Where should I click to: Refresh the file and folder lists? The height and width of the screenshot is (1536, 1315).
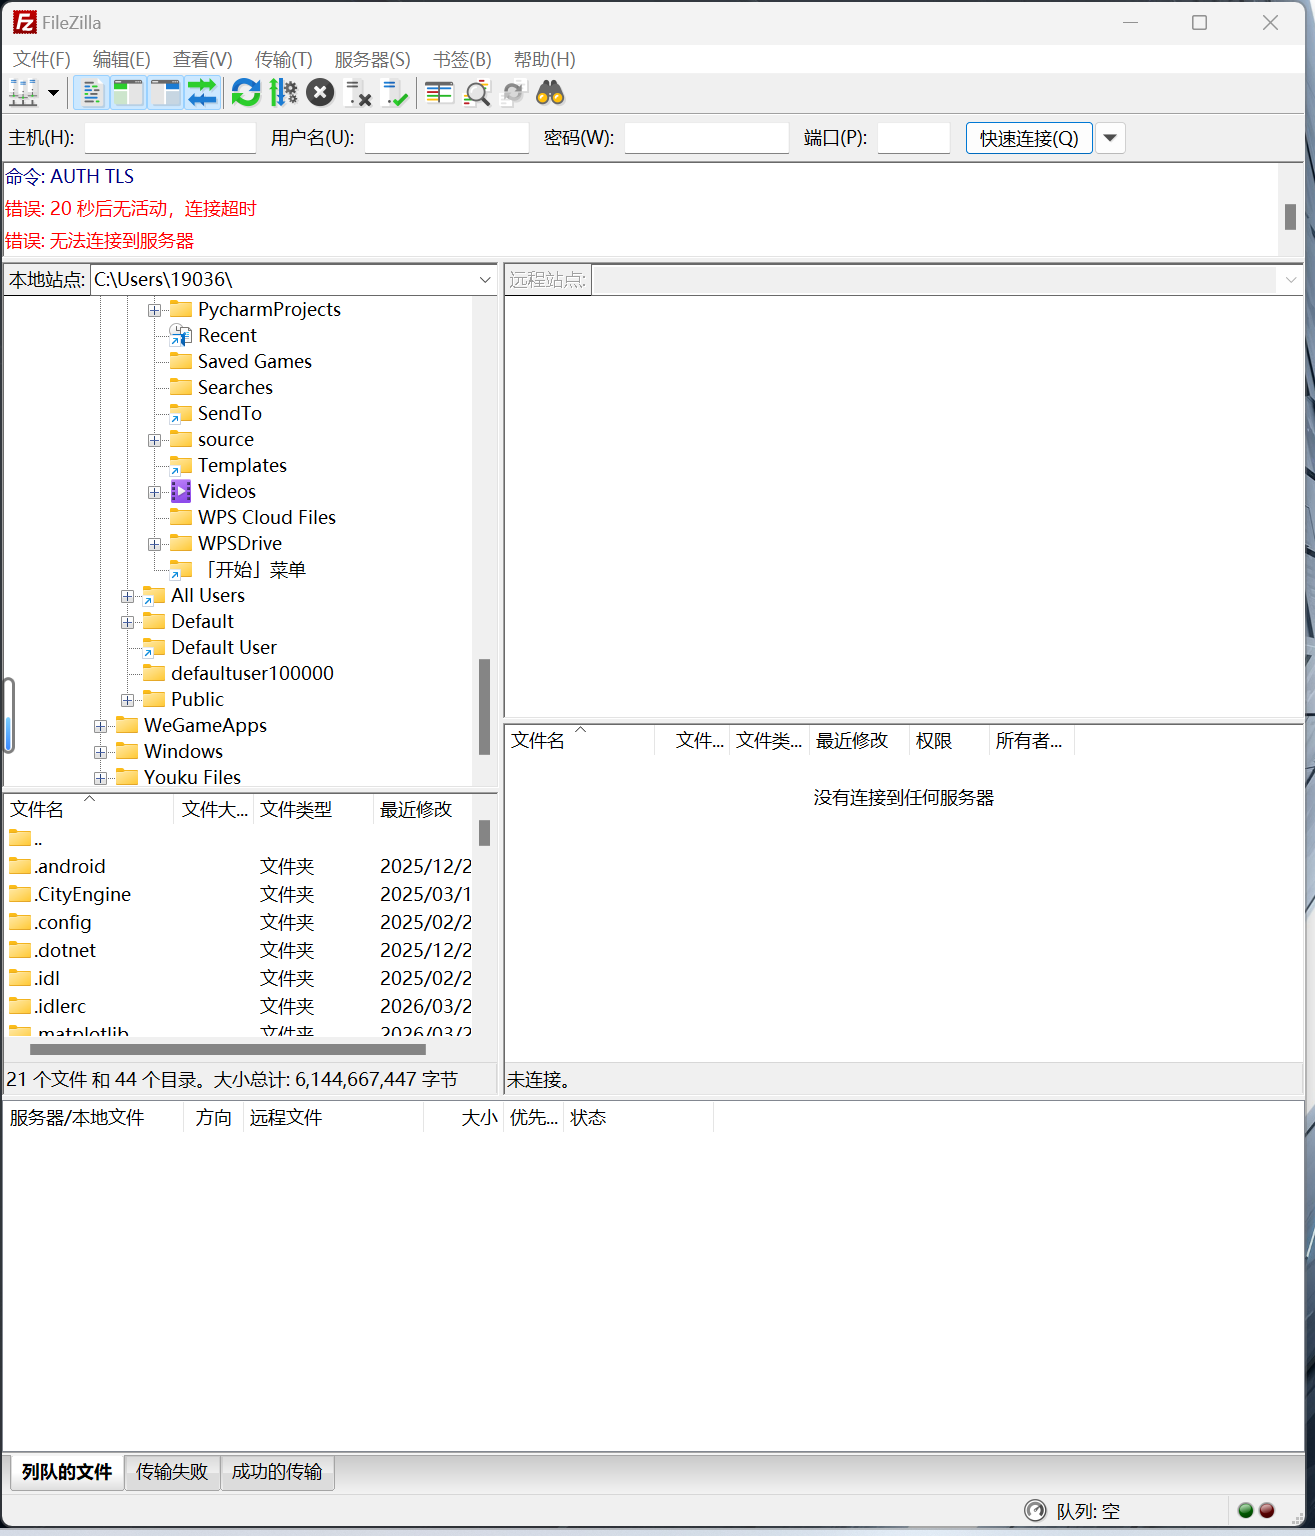tap(246, 93)
